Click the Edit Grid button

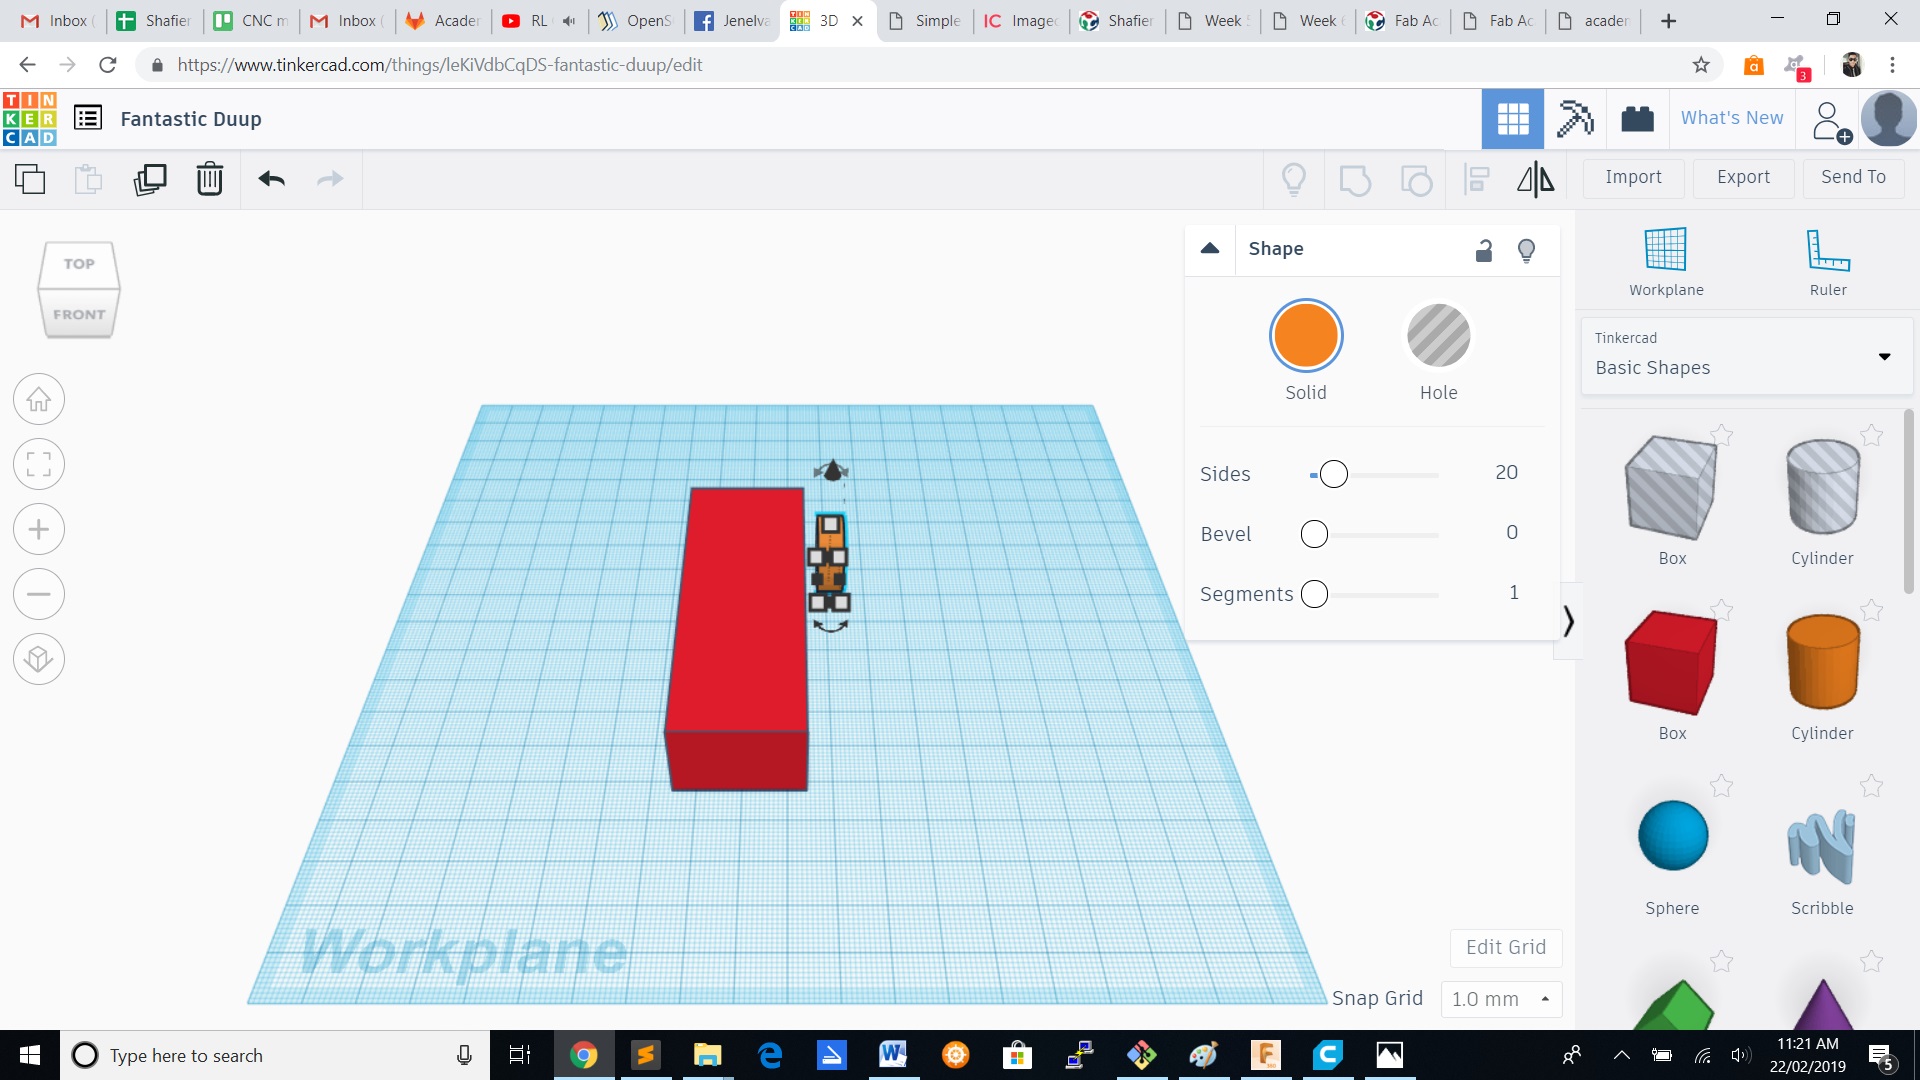coord(1505,947)
